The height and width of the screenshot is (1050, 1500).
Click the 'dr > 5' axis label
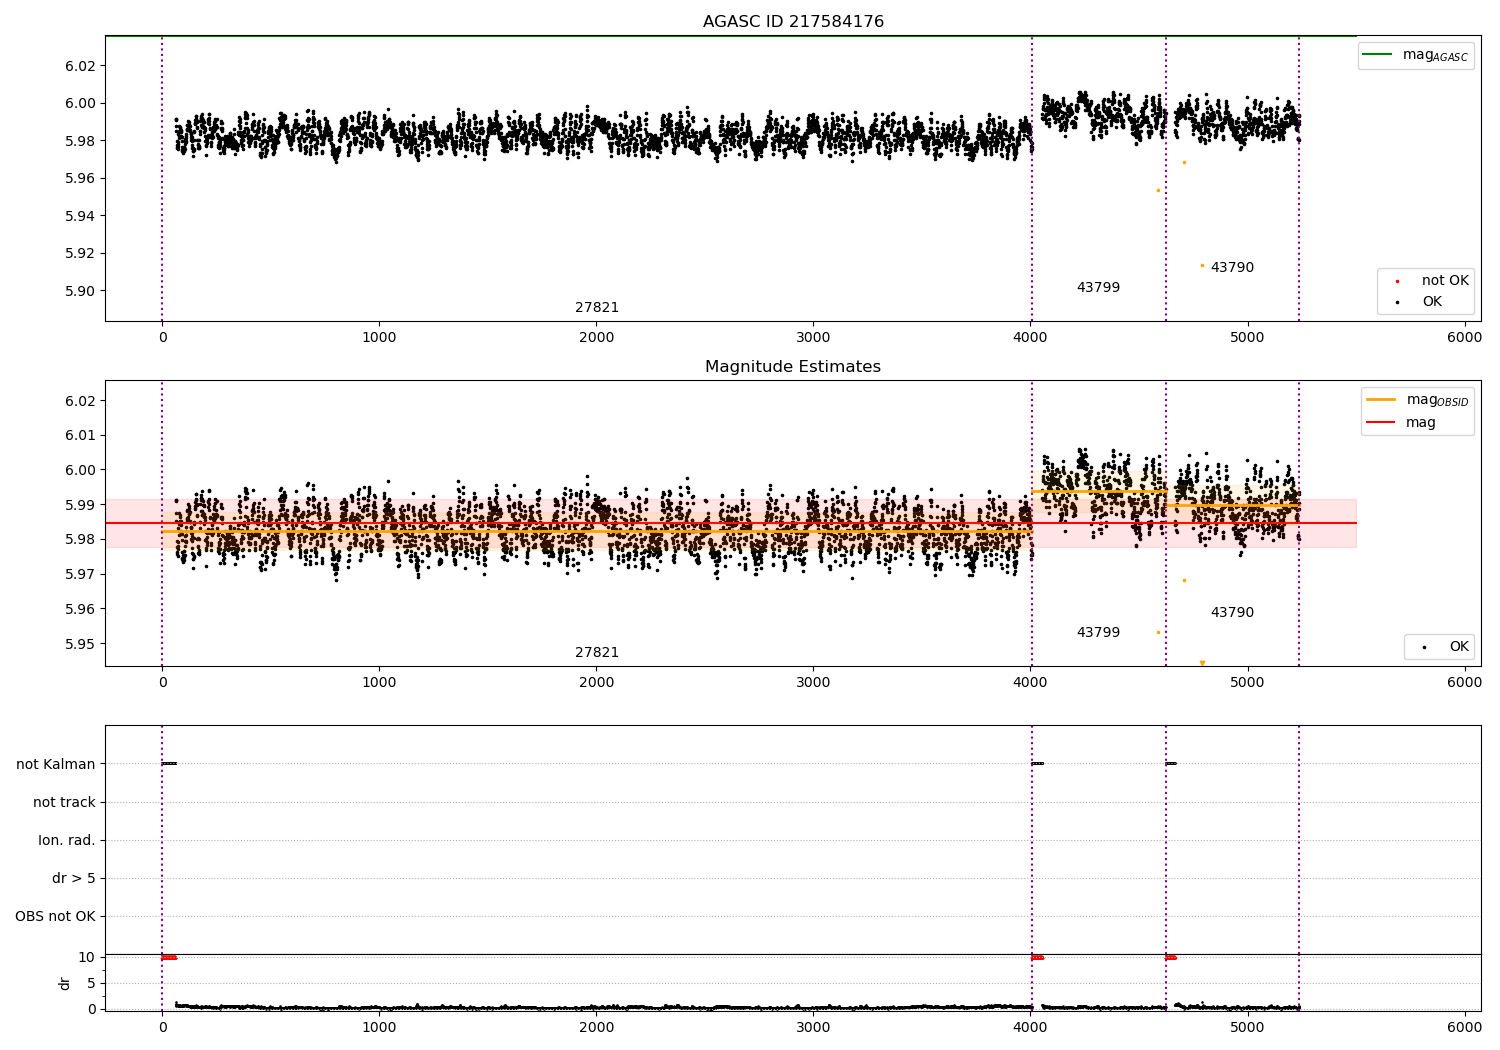(74, 878)
